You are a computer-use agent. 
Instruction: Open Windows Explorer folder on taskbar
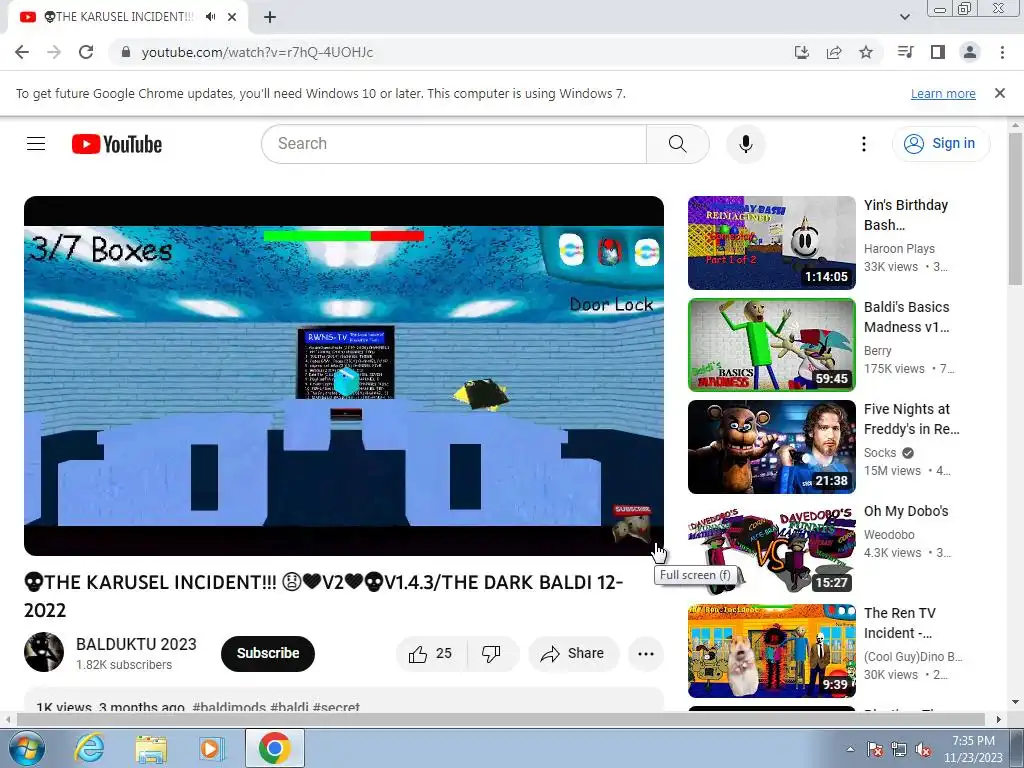pyautogui.click(x=151, y=748)
